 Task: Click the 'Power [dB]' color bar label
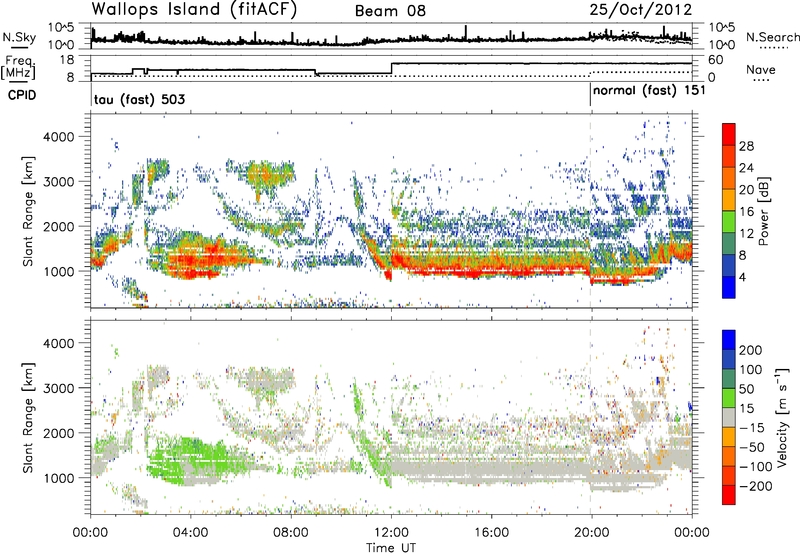click(x=763, y=211)
